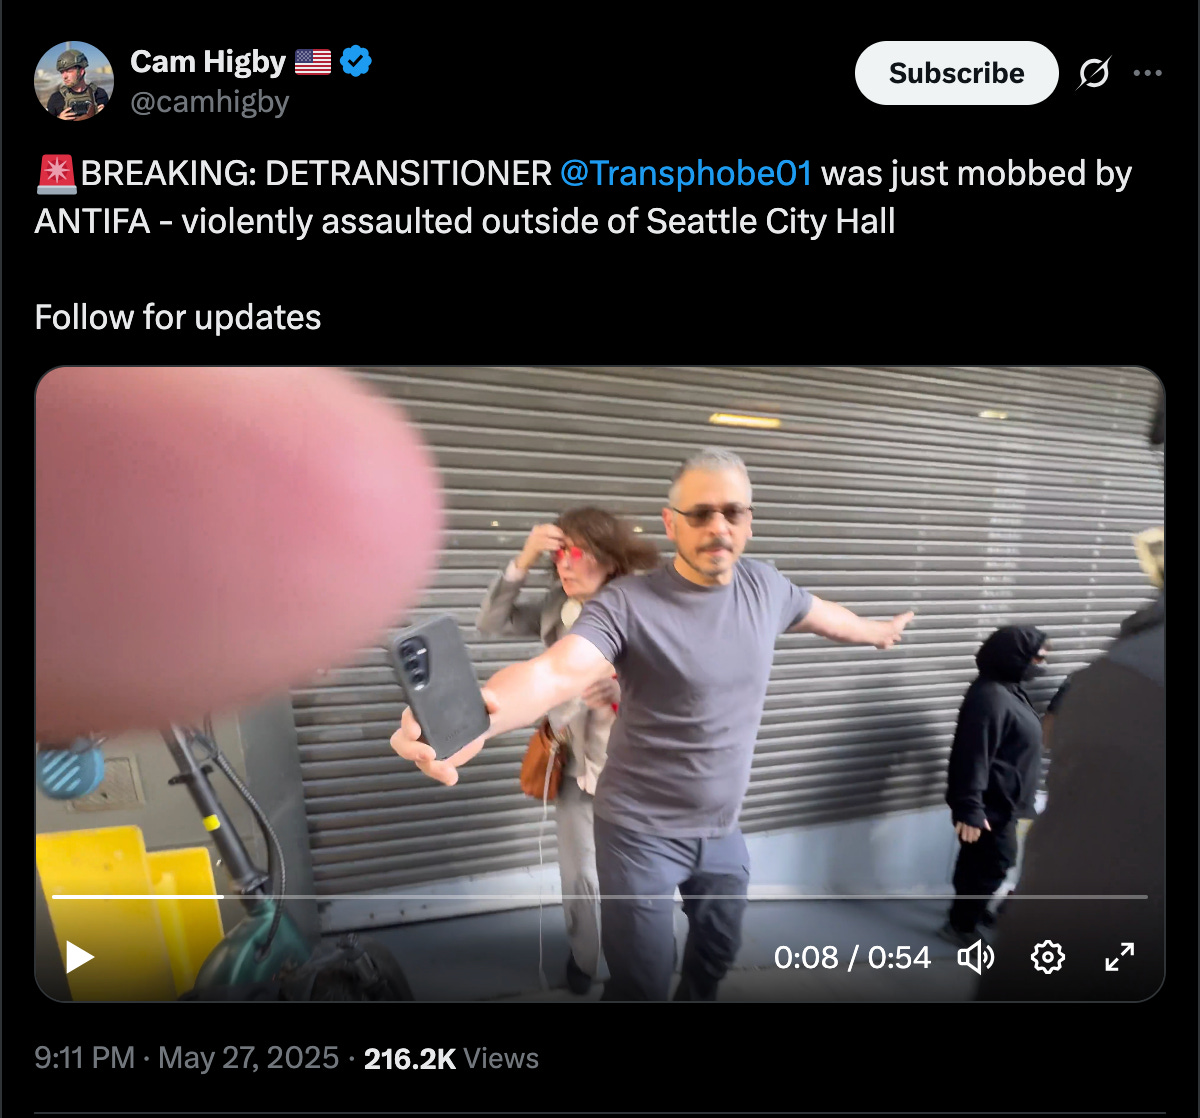Expand the video to fullscreen
This screenshot has height=1118, width=1200.
[x=1119, y=957]
